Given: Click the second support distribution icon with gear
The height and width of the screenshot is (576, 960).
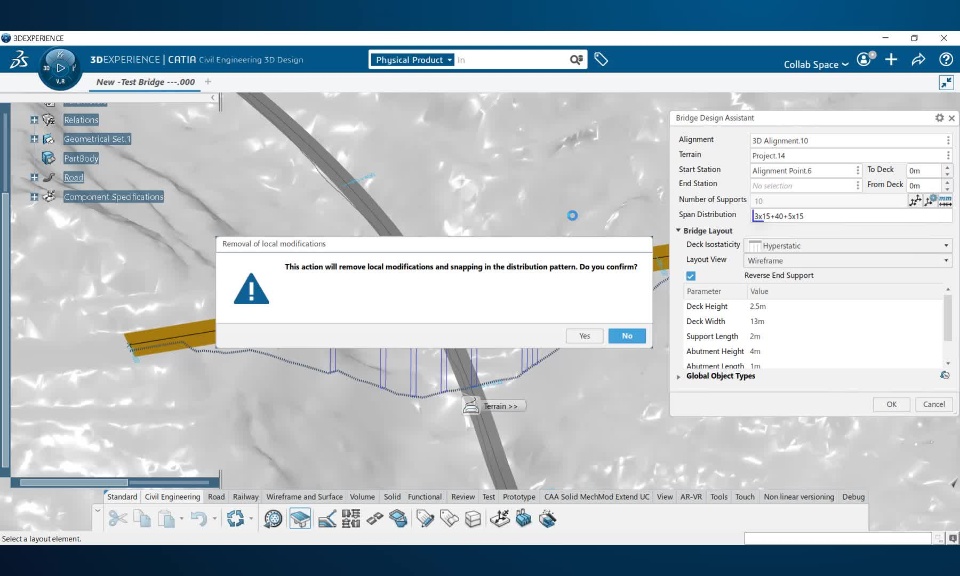Looking at the screenshot, I should 930,200.
